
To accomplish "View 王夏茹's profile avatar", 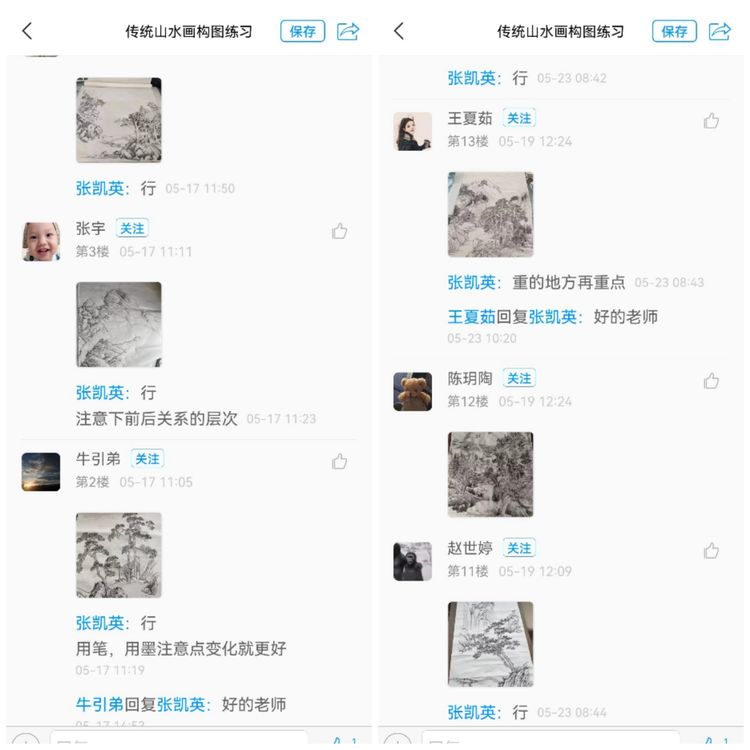I will click(x=412, y=132).
